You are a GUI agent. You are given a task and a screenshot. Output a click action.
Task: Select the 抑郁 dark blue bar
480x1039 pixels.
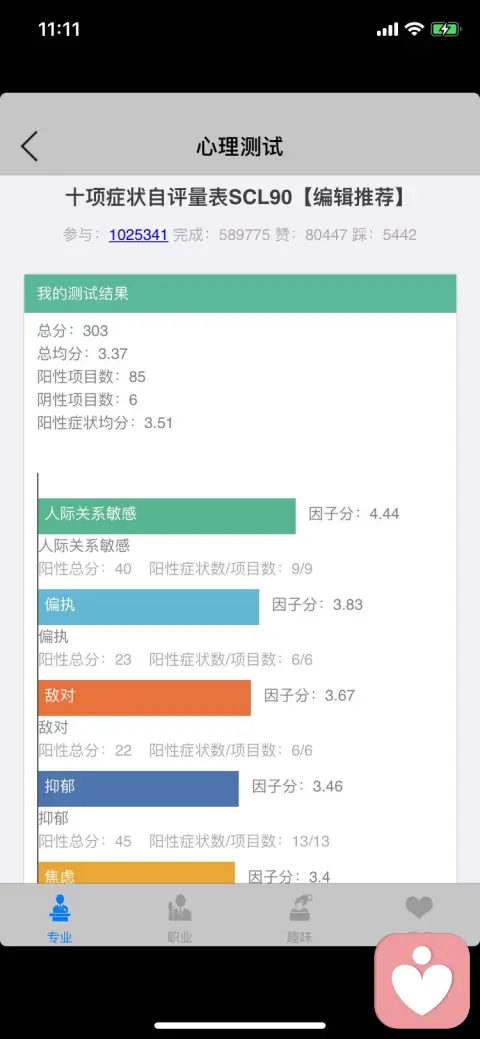tap(138, 788)
